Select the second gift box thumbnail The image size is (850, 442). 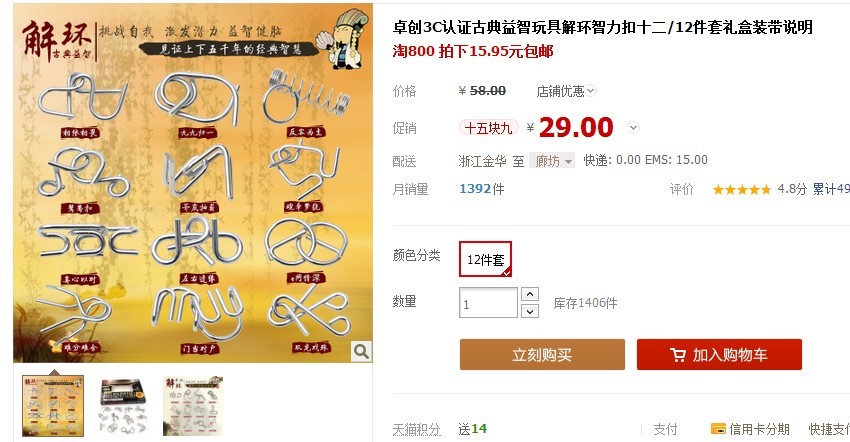(x=123, y=406)
